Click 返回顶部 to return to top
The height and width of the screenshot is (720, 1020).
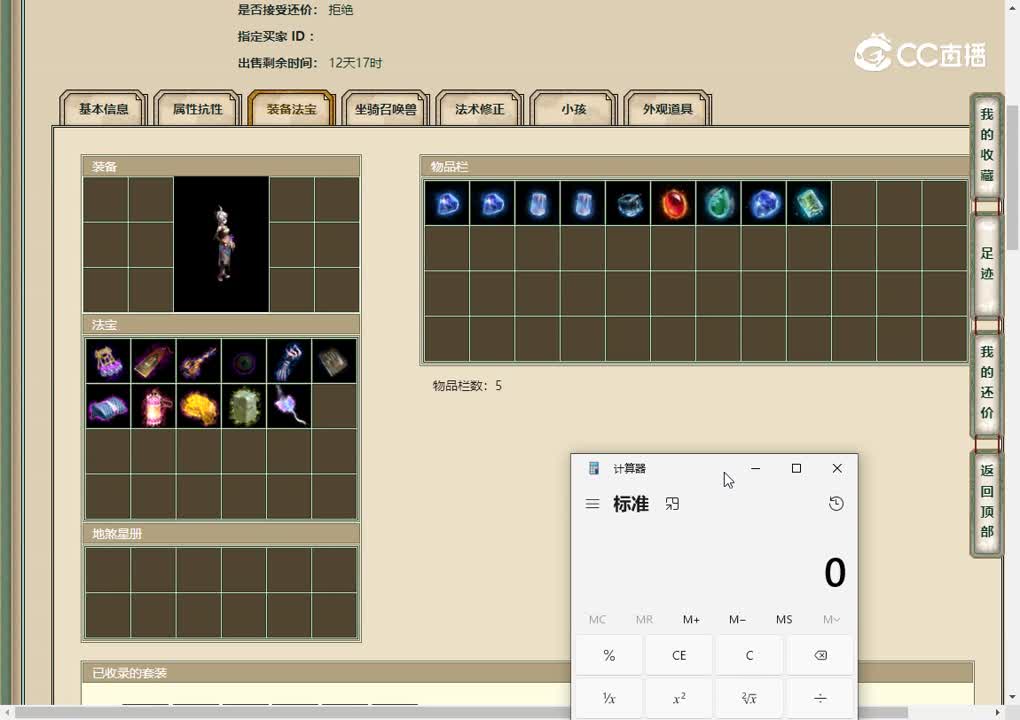click(x=987, y=501)
